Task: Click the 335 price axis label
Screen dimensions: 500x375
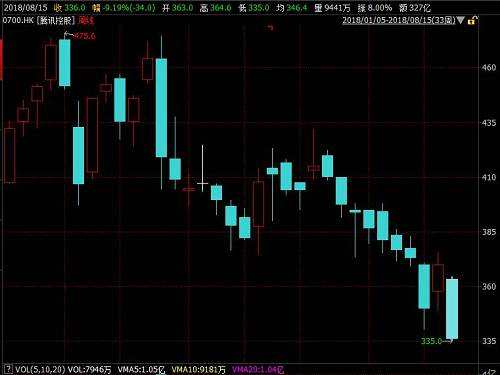Action: [x=489, y=341]
